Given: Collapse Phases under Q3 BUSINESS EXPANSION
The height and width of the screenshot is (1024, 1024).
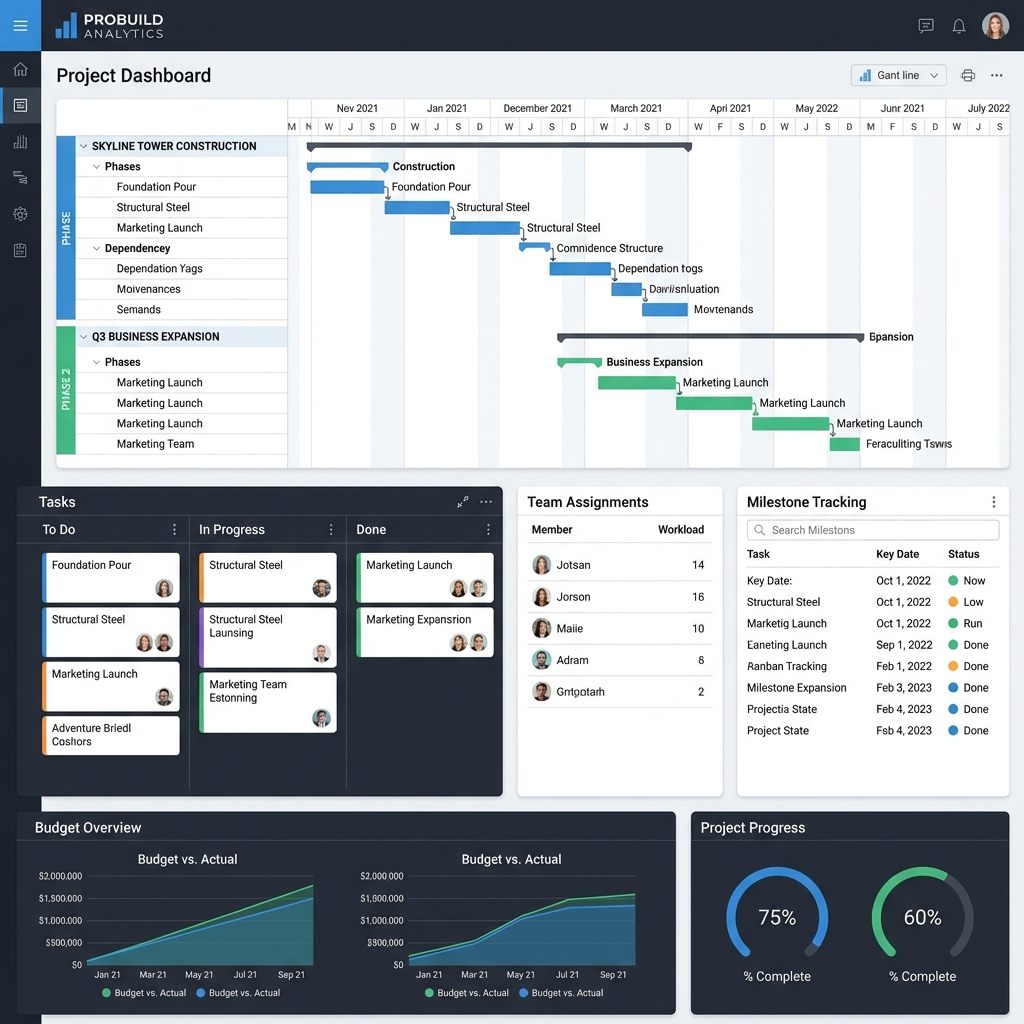Looking at the screenshot, I should point(96,361).
